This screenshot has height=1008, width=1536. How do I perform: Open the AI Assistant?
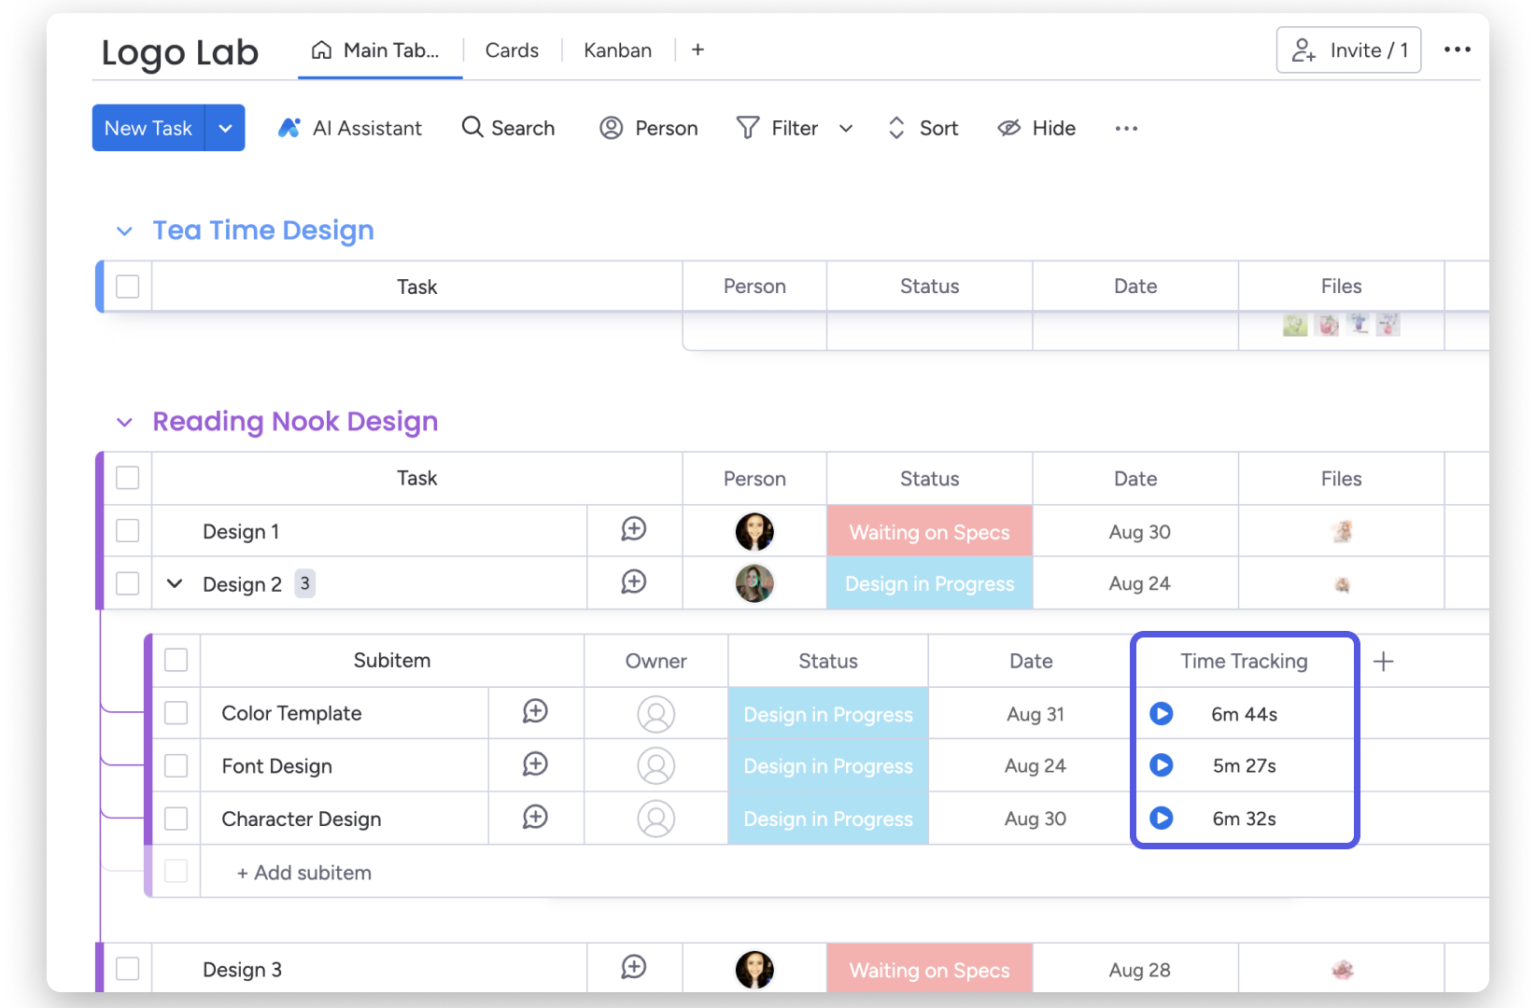tap(349, 128)
